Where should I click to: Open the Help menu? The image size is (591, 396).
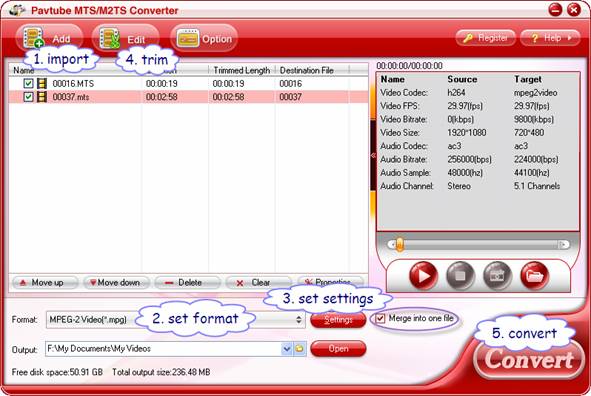[550, 38]
